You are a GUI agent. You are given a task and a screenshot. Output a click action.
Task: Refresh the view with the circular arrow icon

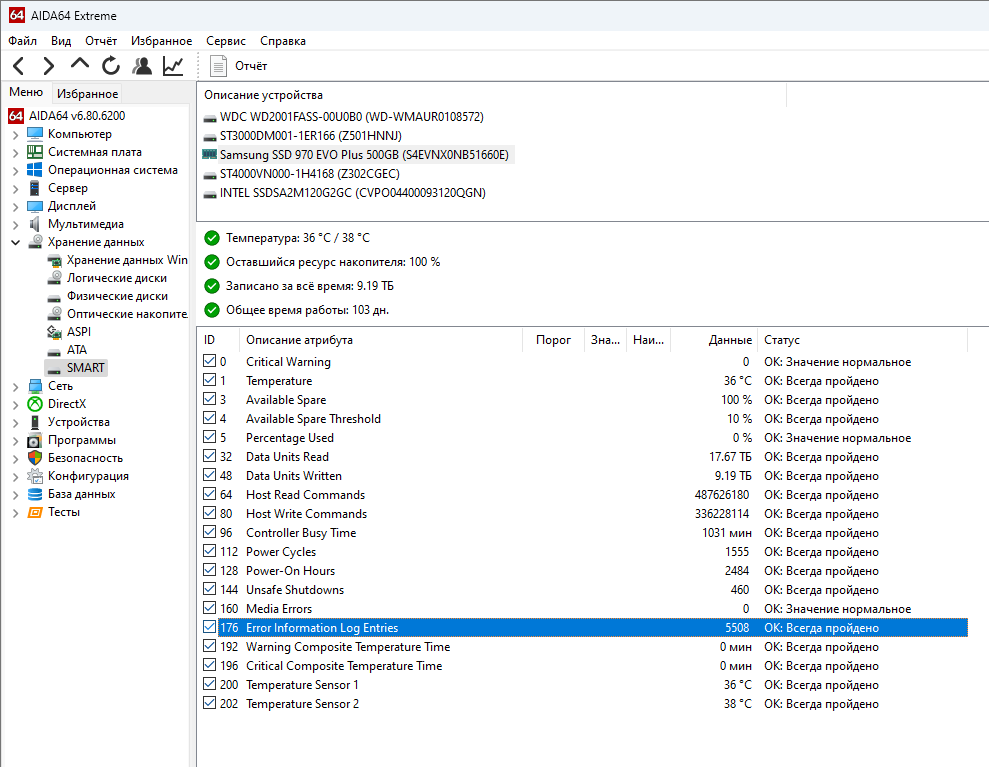pos(111,66)
